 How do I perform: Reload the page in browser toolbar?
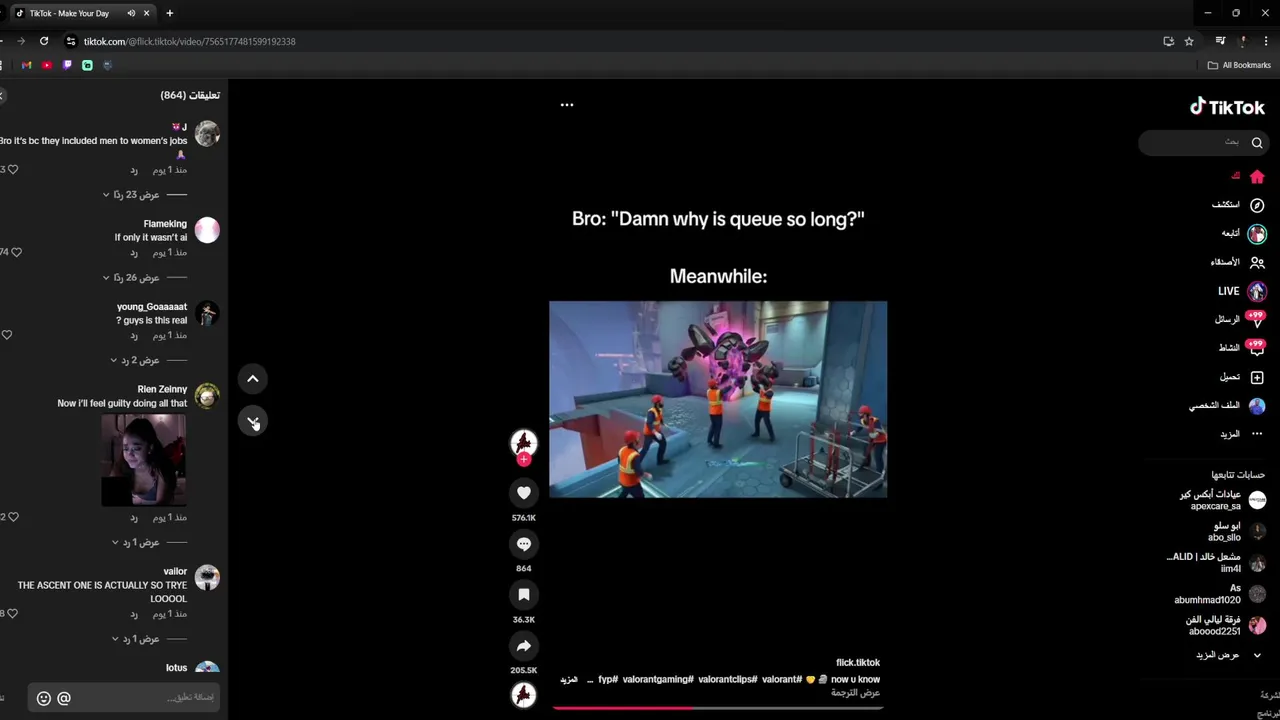click(44, 41)
